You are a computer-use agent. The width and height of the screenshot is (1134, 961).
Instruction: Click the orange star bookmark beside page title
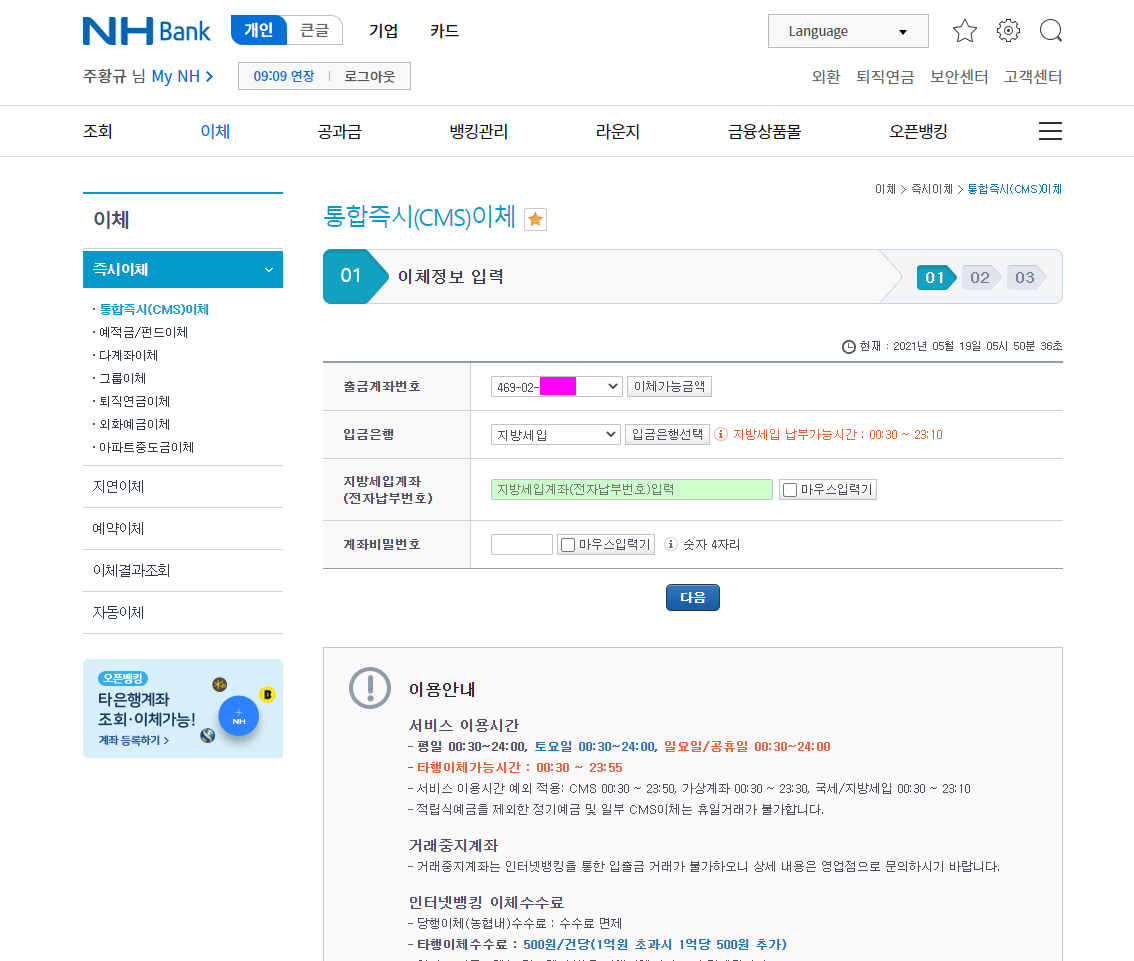pyautogui.click(x=535, y=220)
